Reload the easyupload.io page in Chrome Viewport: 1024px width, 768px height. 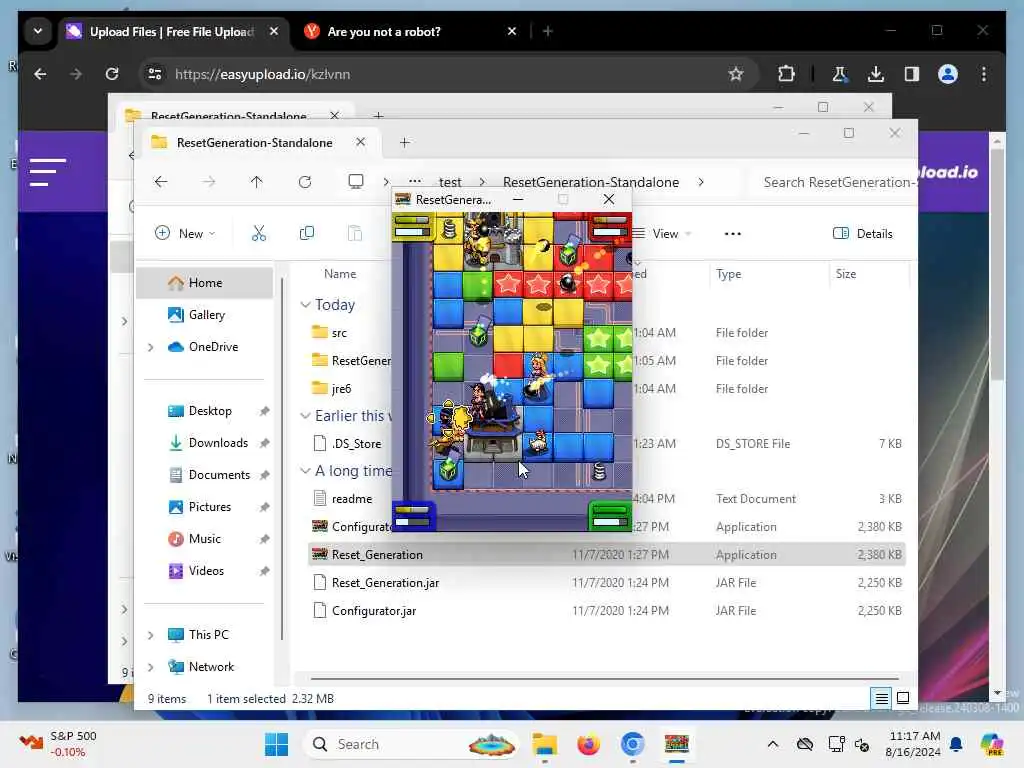pyautogui.click(x=112, y=74)
